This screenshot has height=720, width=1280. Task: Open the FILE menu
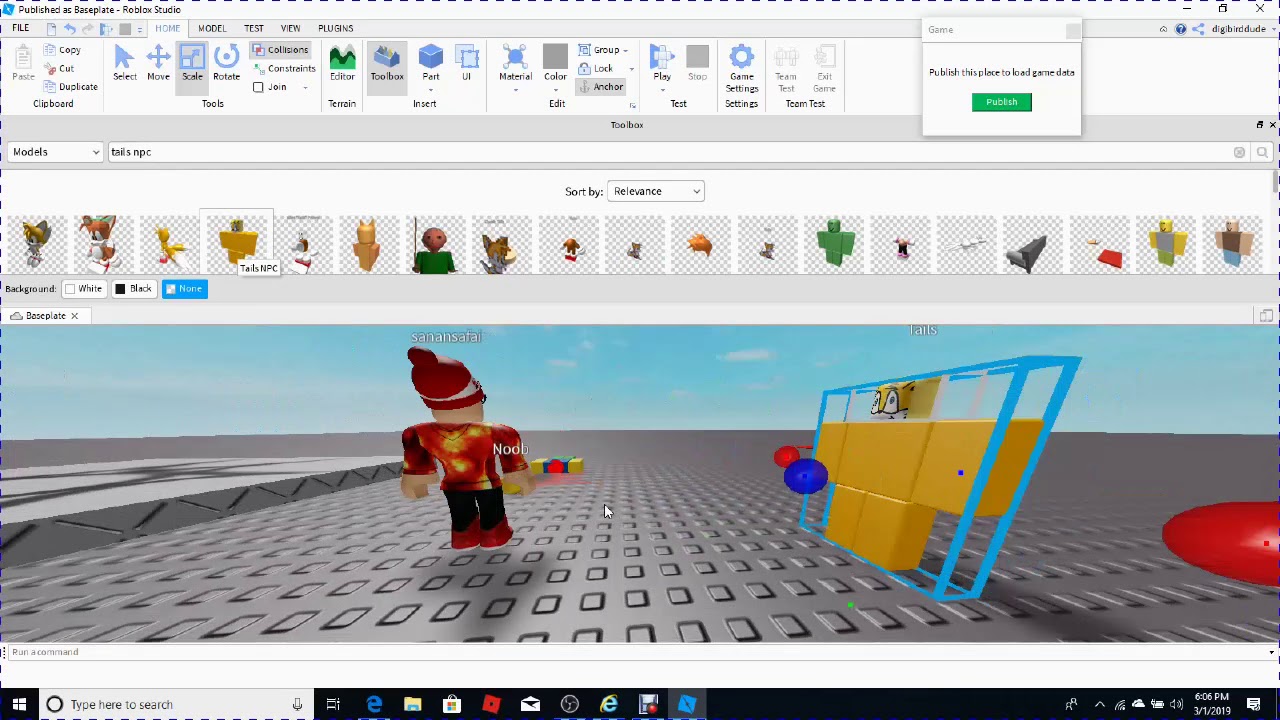20,28
